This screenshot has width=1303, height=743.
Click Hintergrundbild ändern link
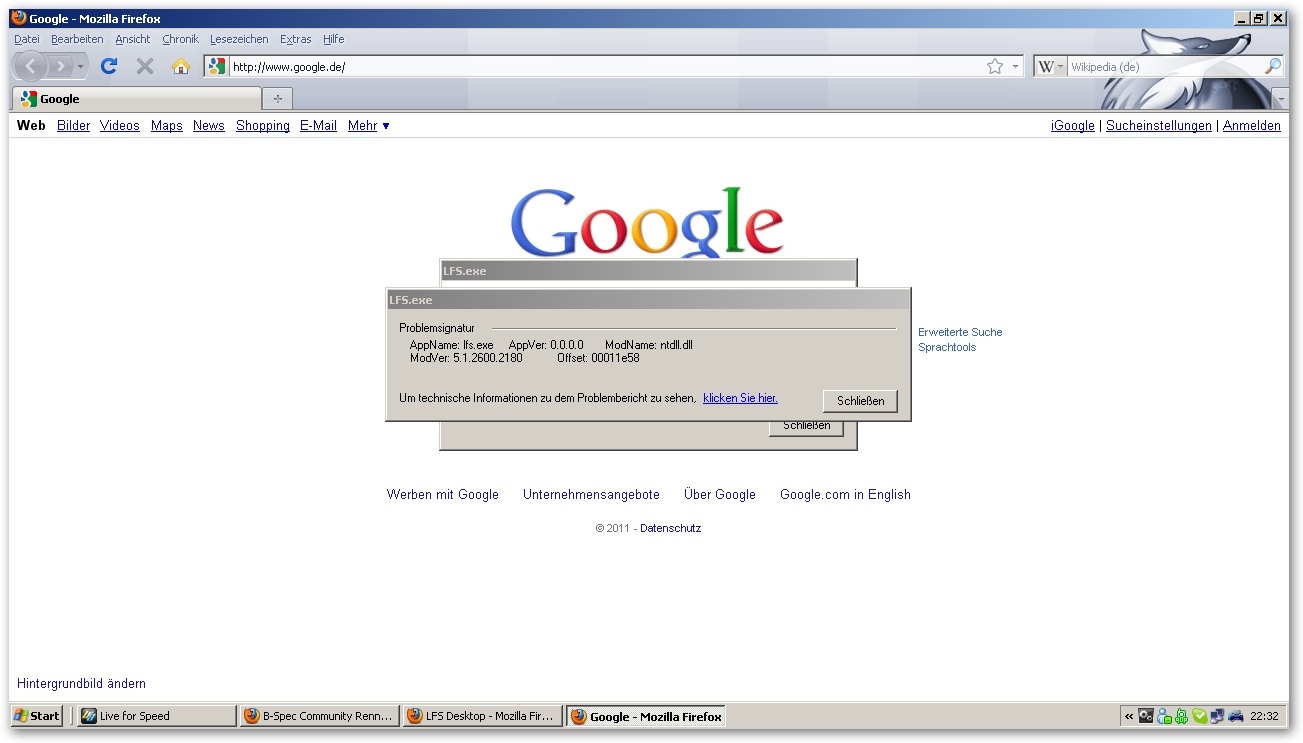[81, 684]
